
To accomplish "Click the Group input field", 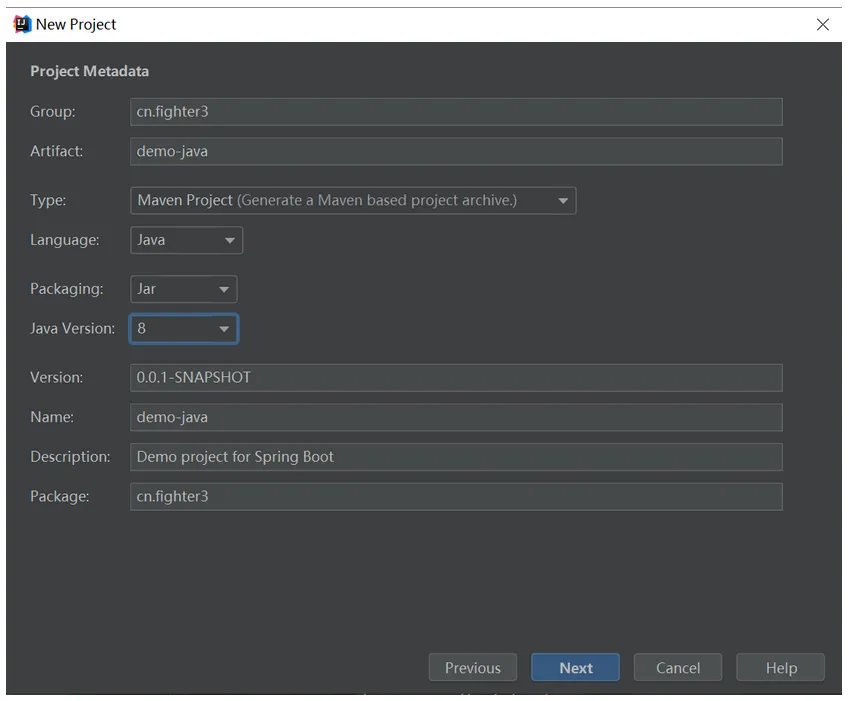I will click(456, 112).
